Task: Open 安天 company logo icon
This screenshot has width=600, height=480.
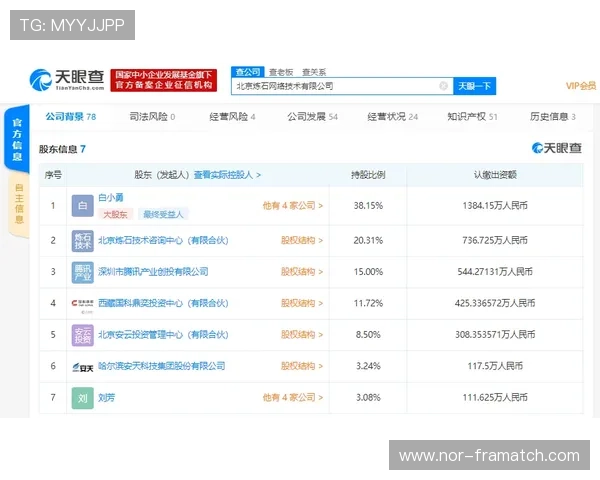Action: pos(83,367)
